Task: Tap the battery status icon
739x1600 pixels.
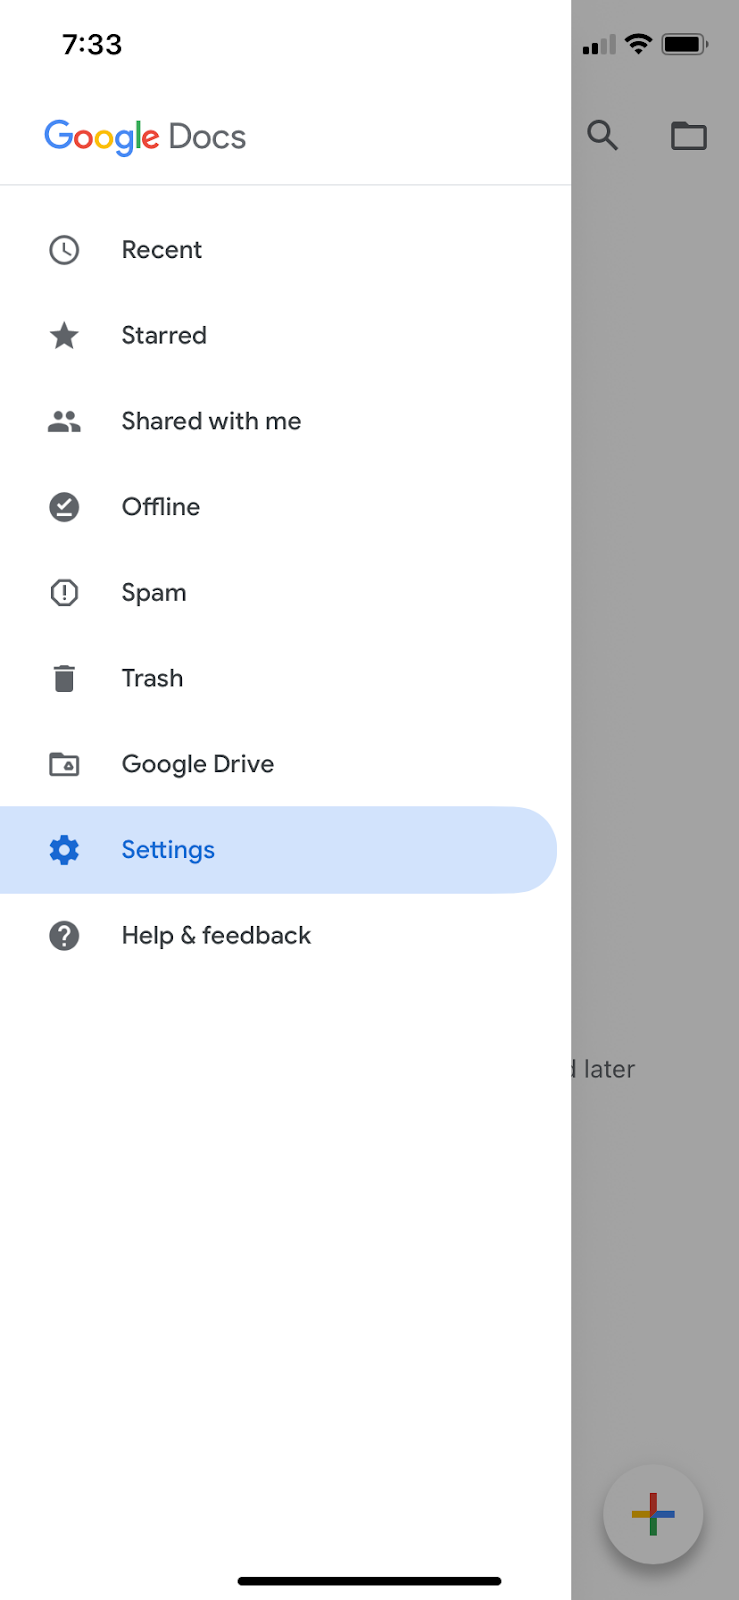Action: pos(685,44)
